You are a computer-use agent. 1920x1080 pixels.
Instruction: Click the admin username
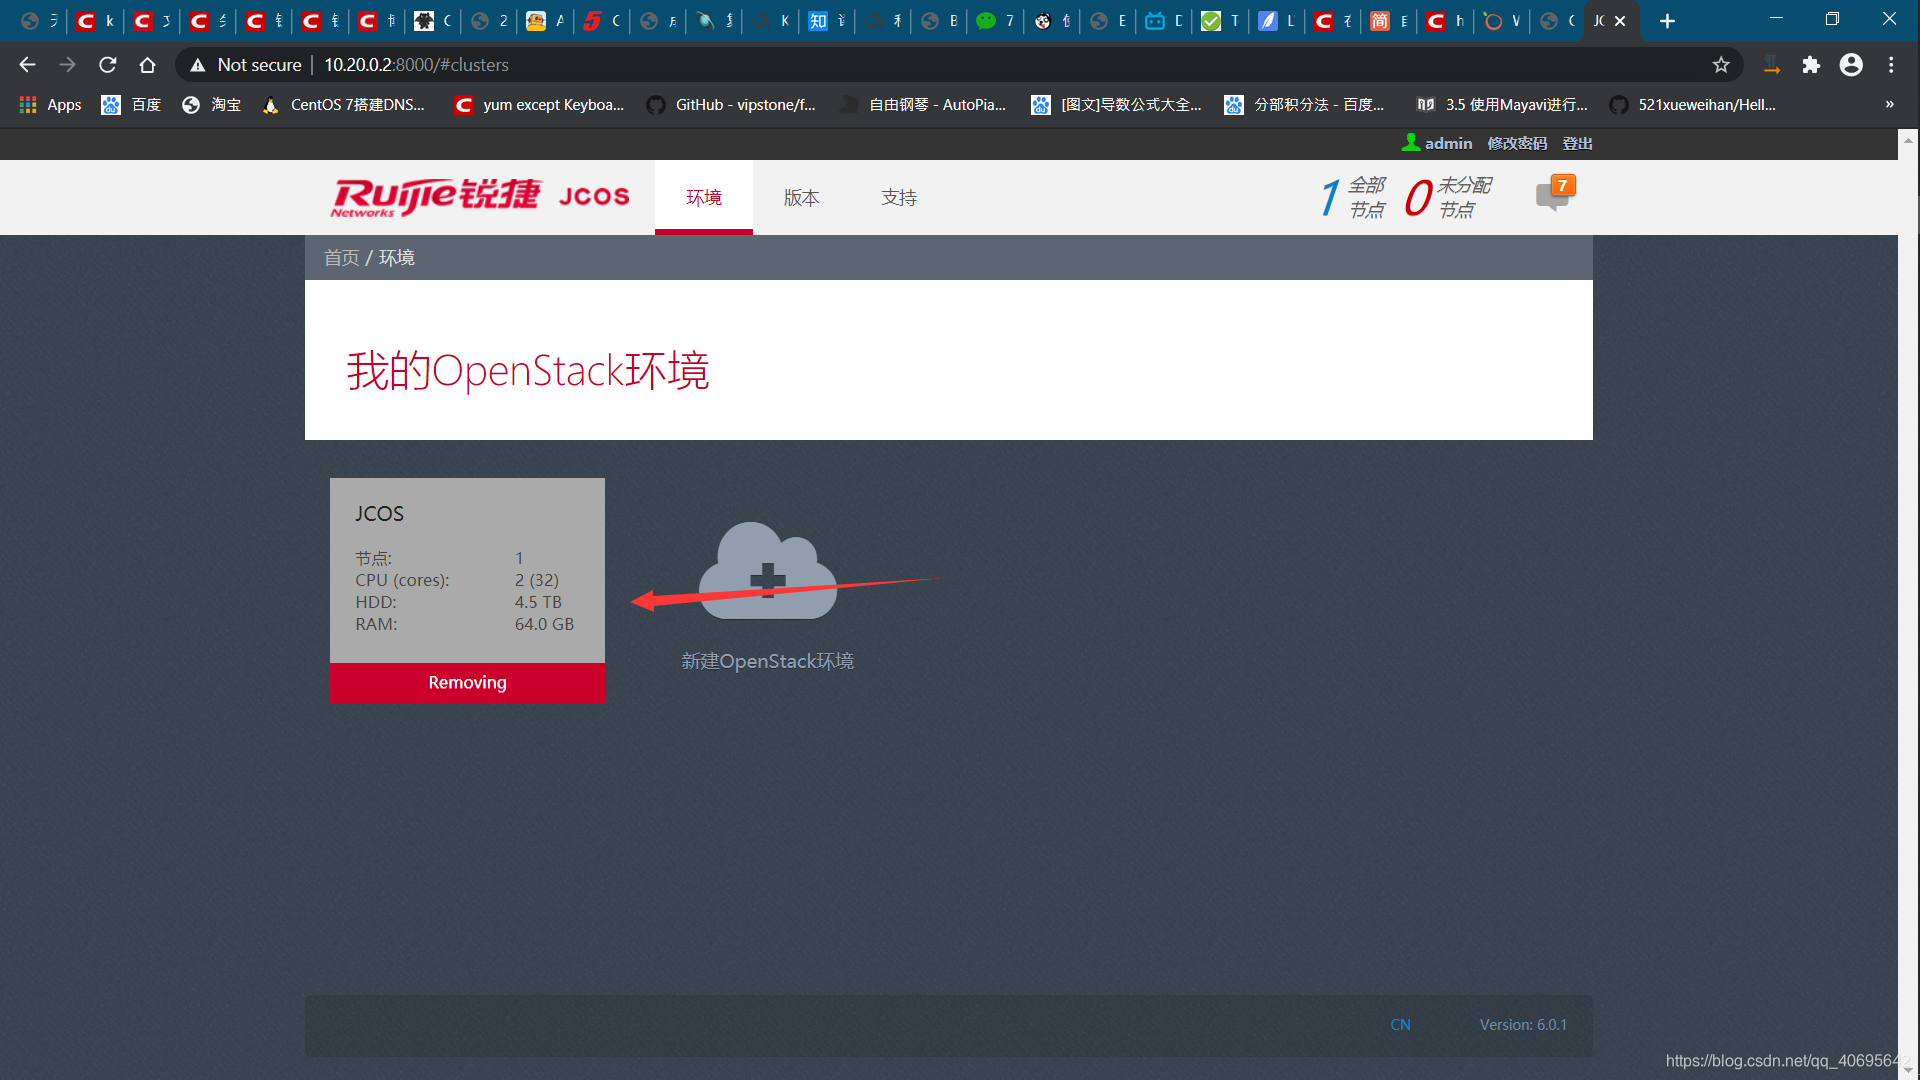[1448, 143]
